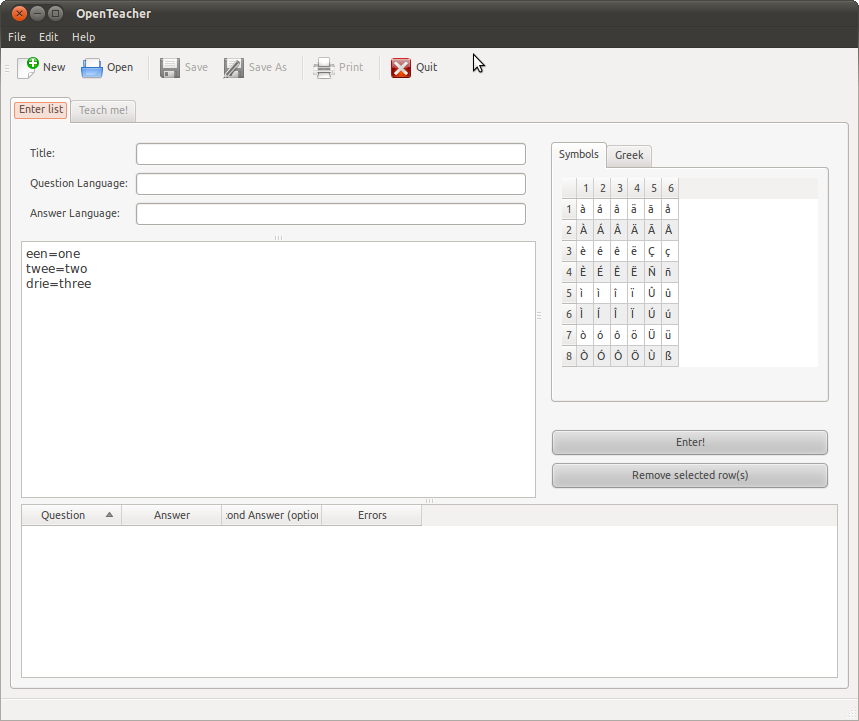This screenshot has width=859, height=721.
Task: Click the Save floppy disk icon
Action: coord(170,67)
